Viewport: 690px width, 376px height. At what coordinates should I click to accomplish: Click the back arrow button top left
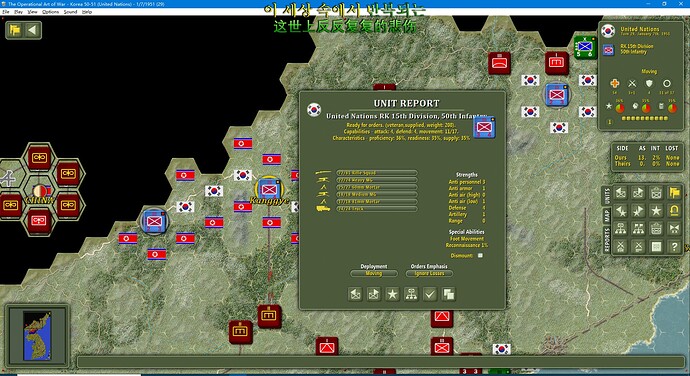pyautogui.click(x=32, y=30)
